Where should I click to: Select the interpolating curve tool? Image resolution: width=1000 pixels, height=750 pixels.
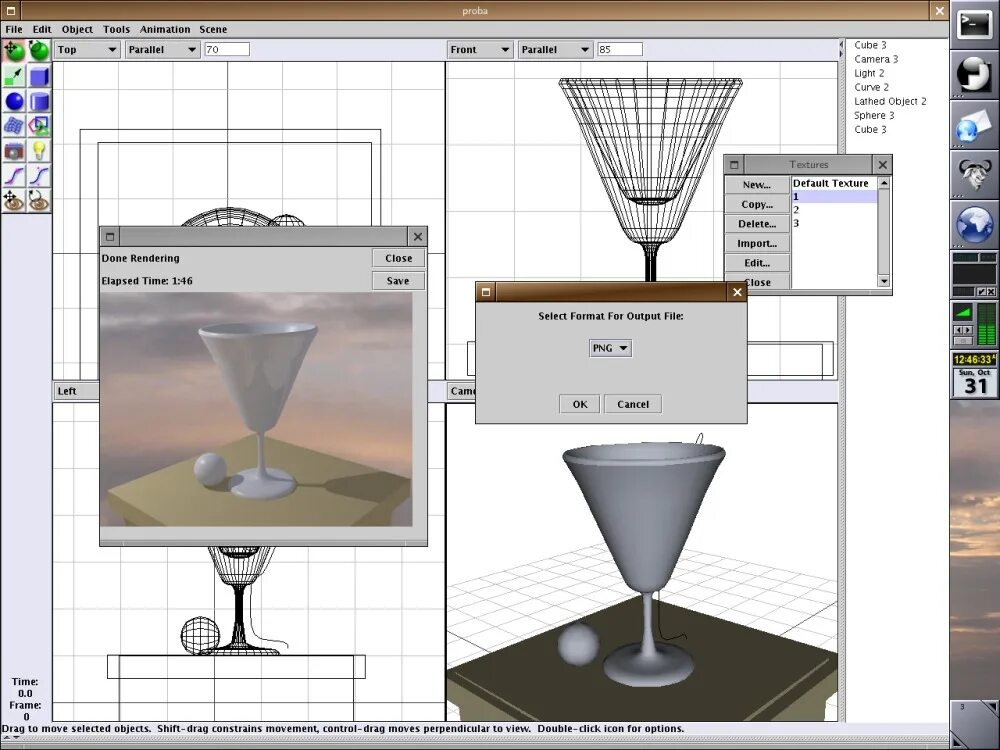[14, 176]
